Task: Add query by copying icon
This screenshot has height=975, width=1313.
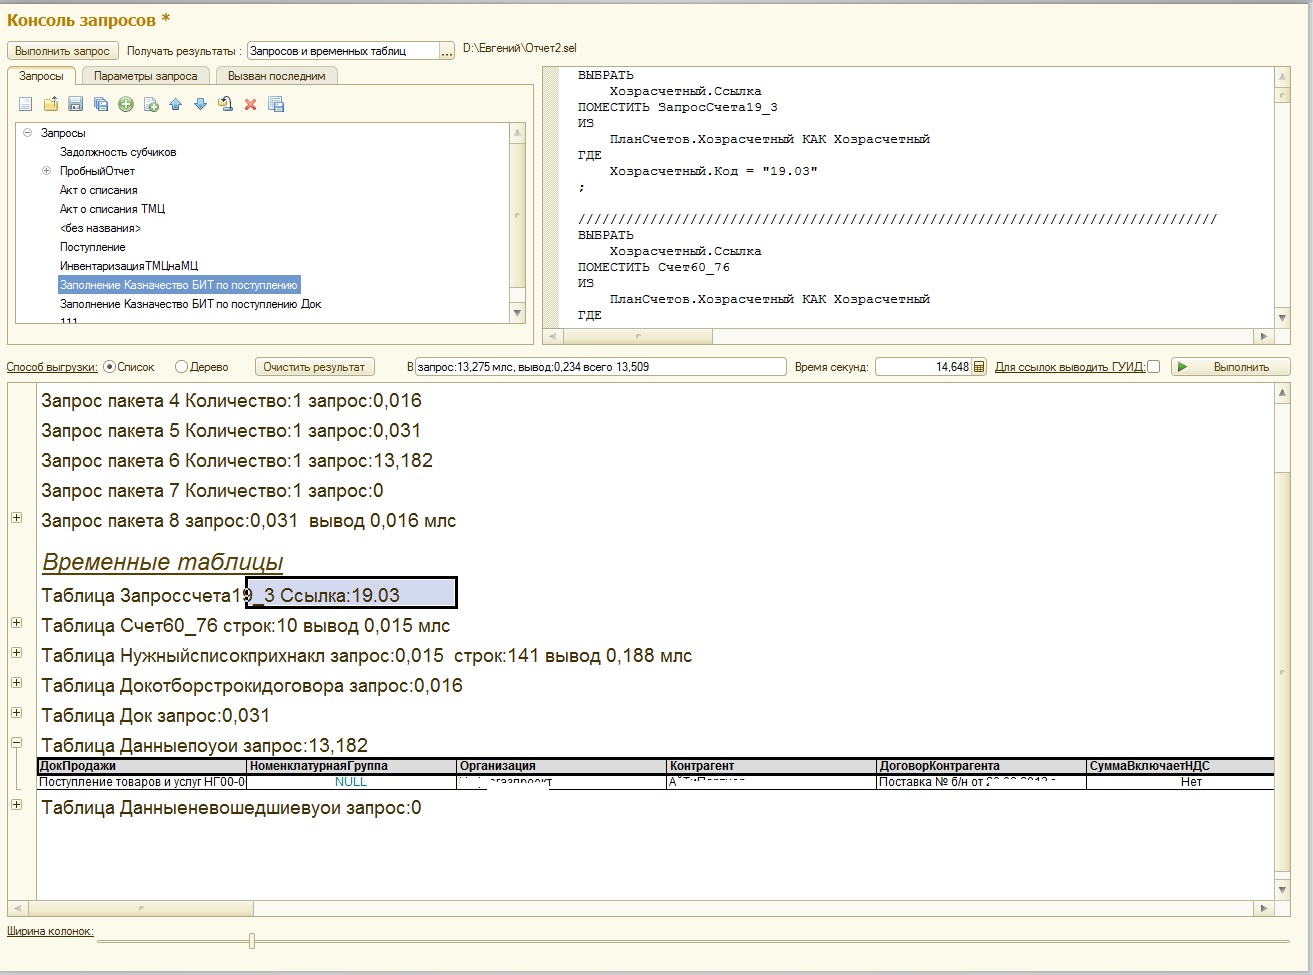Action: coord(151,104)
